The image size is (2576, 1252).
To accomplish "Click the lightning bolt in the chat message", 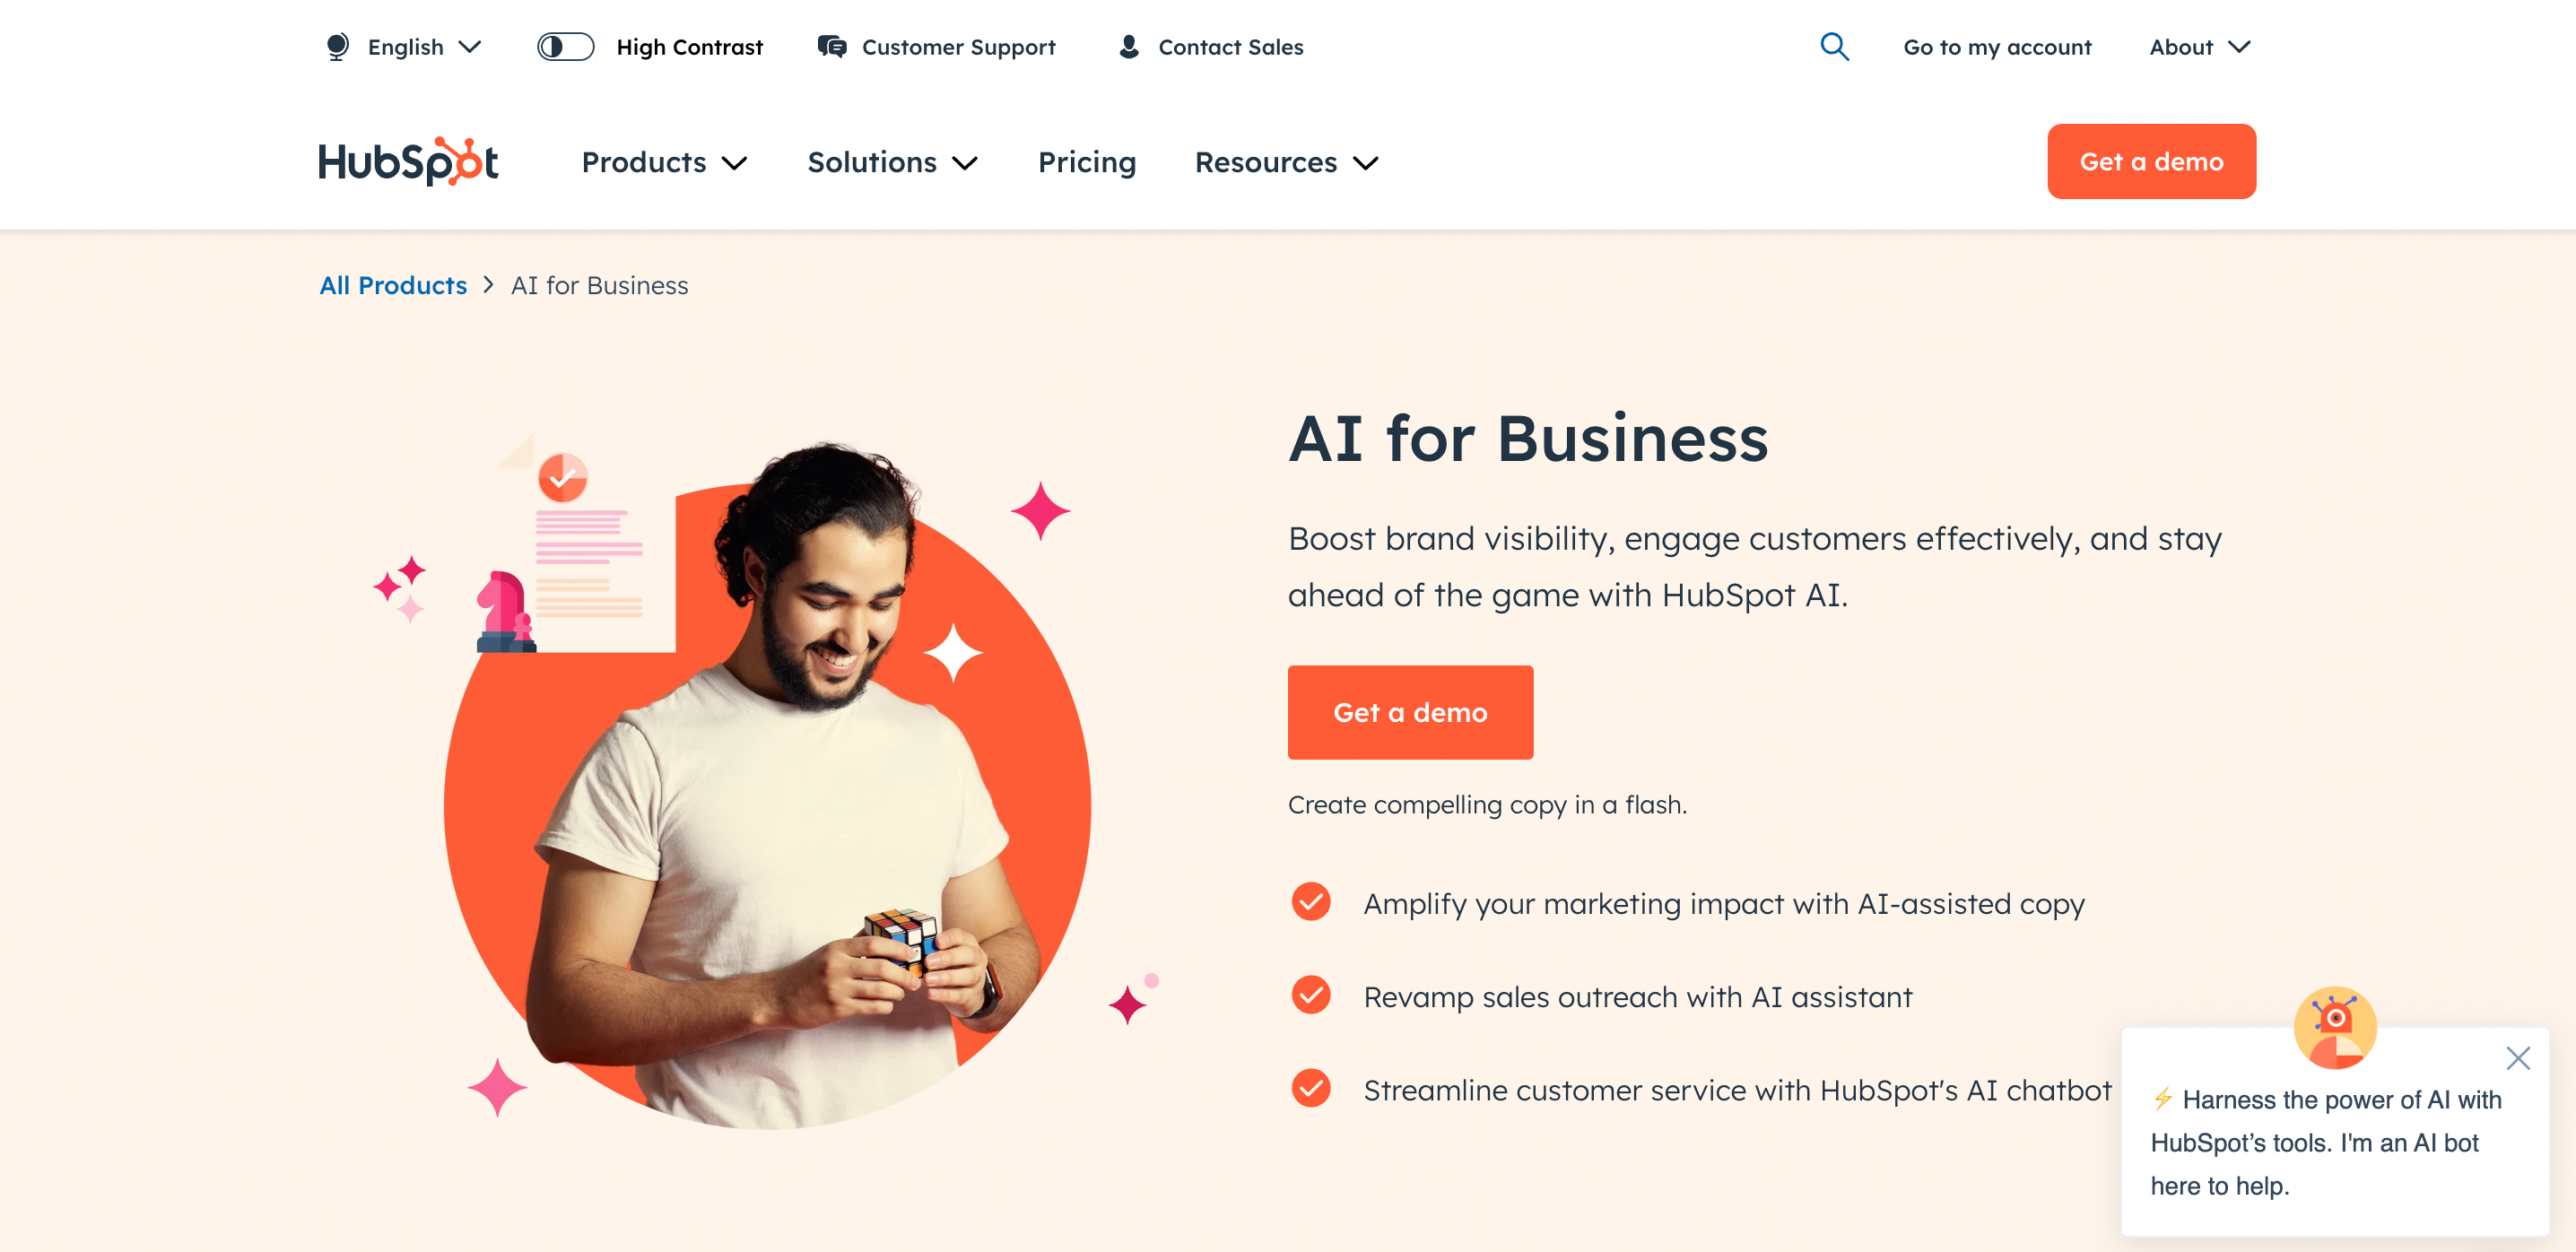I will pos(2163,1097).
